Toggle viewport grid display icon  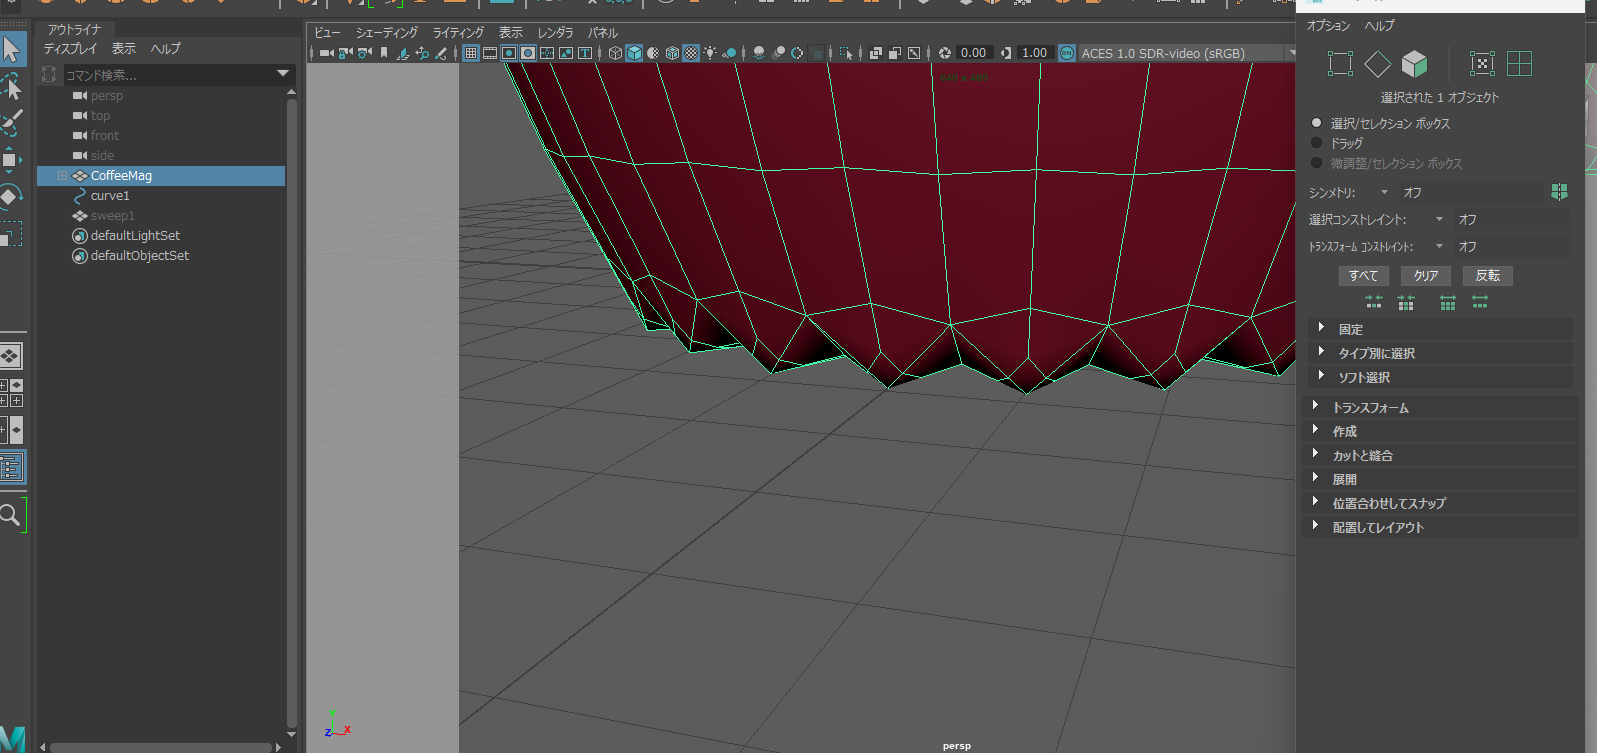471,53
